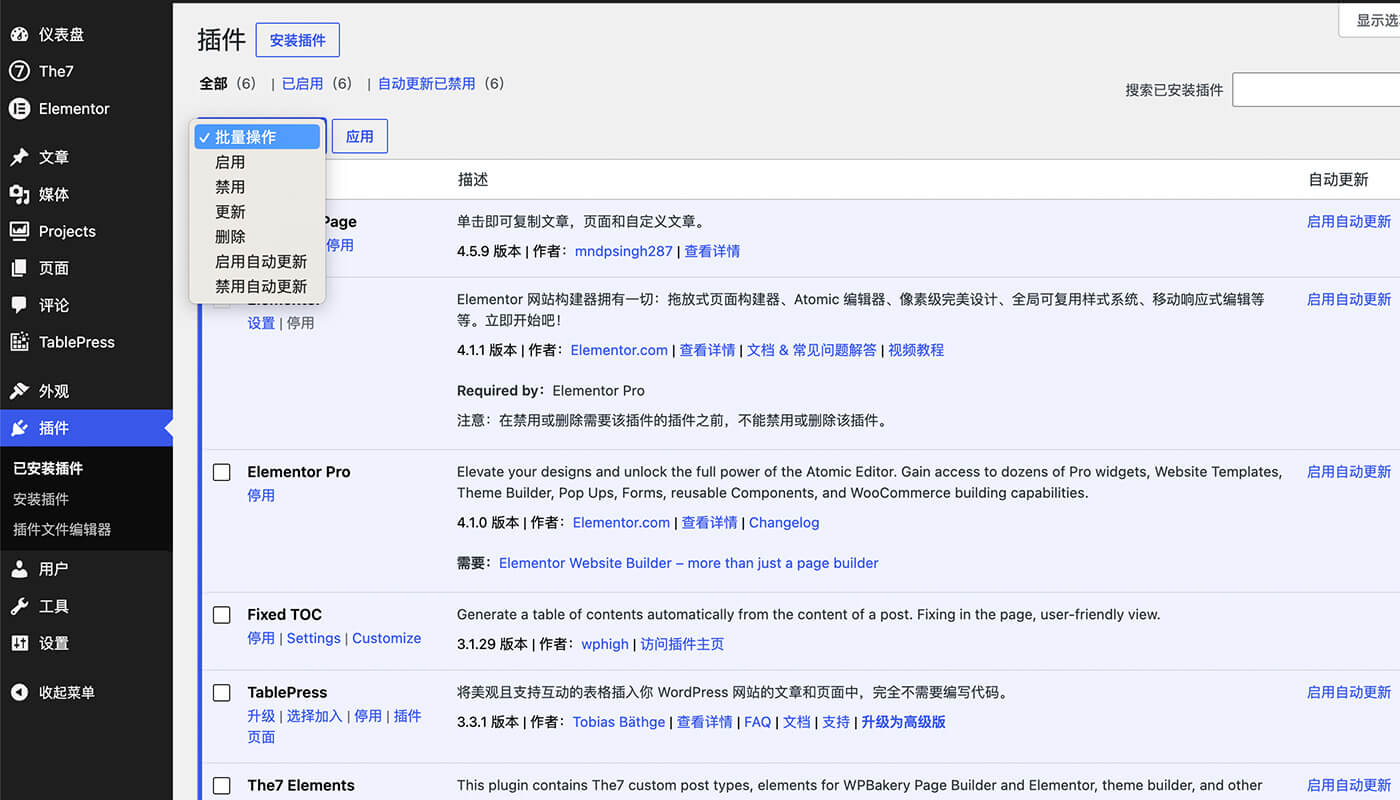
Task: Open the Users (用户) person icon
Action: 19,569
